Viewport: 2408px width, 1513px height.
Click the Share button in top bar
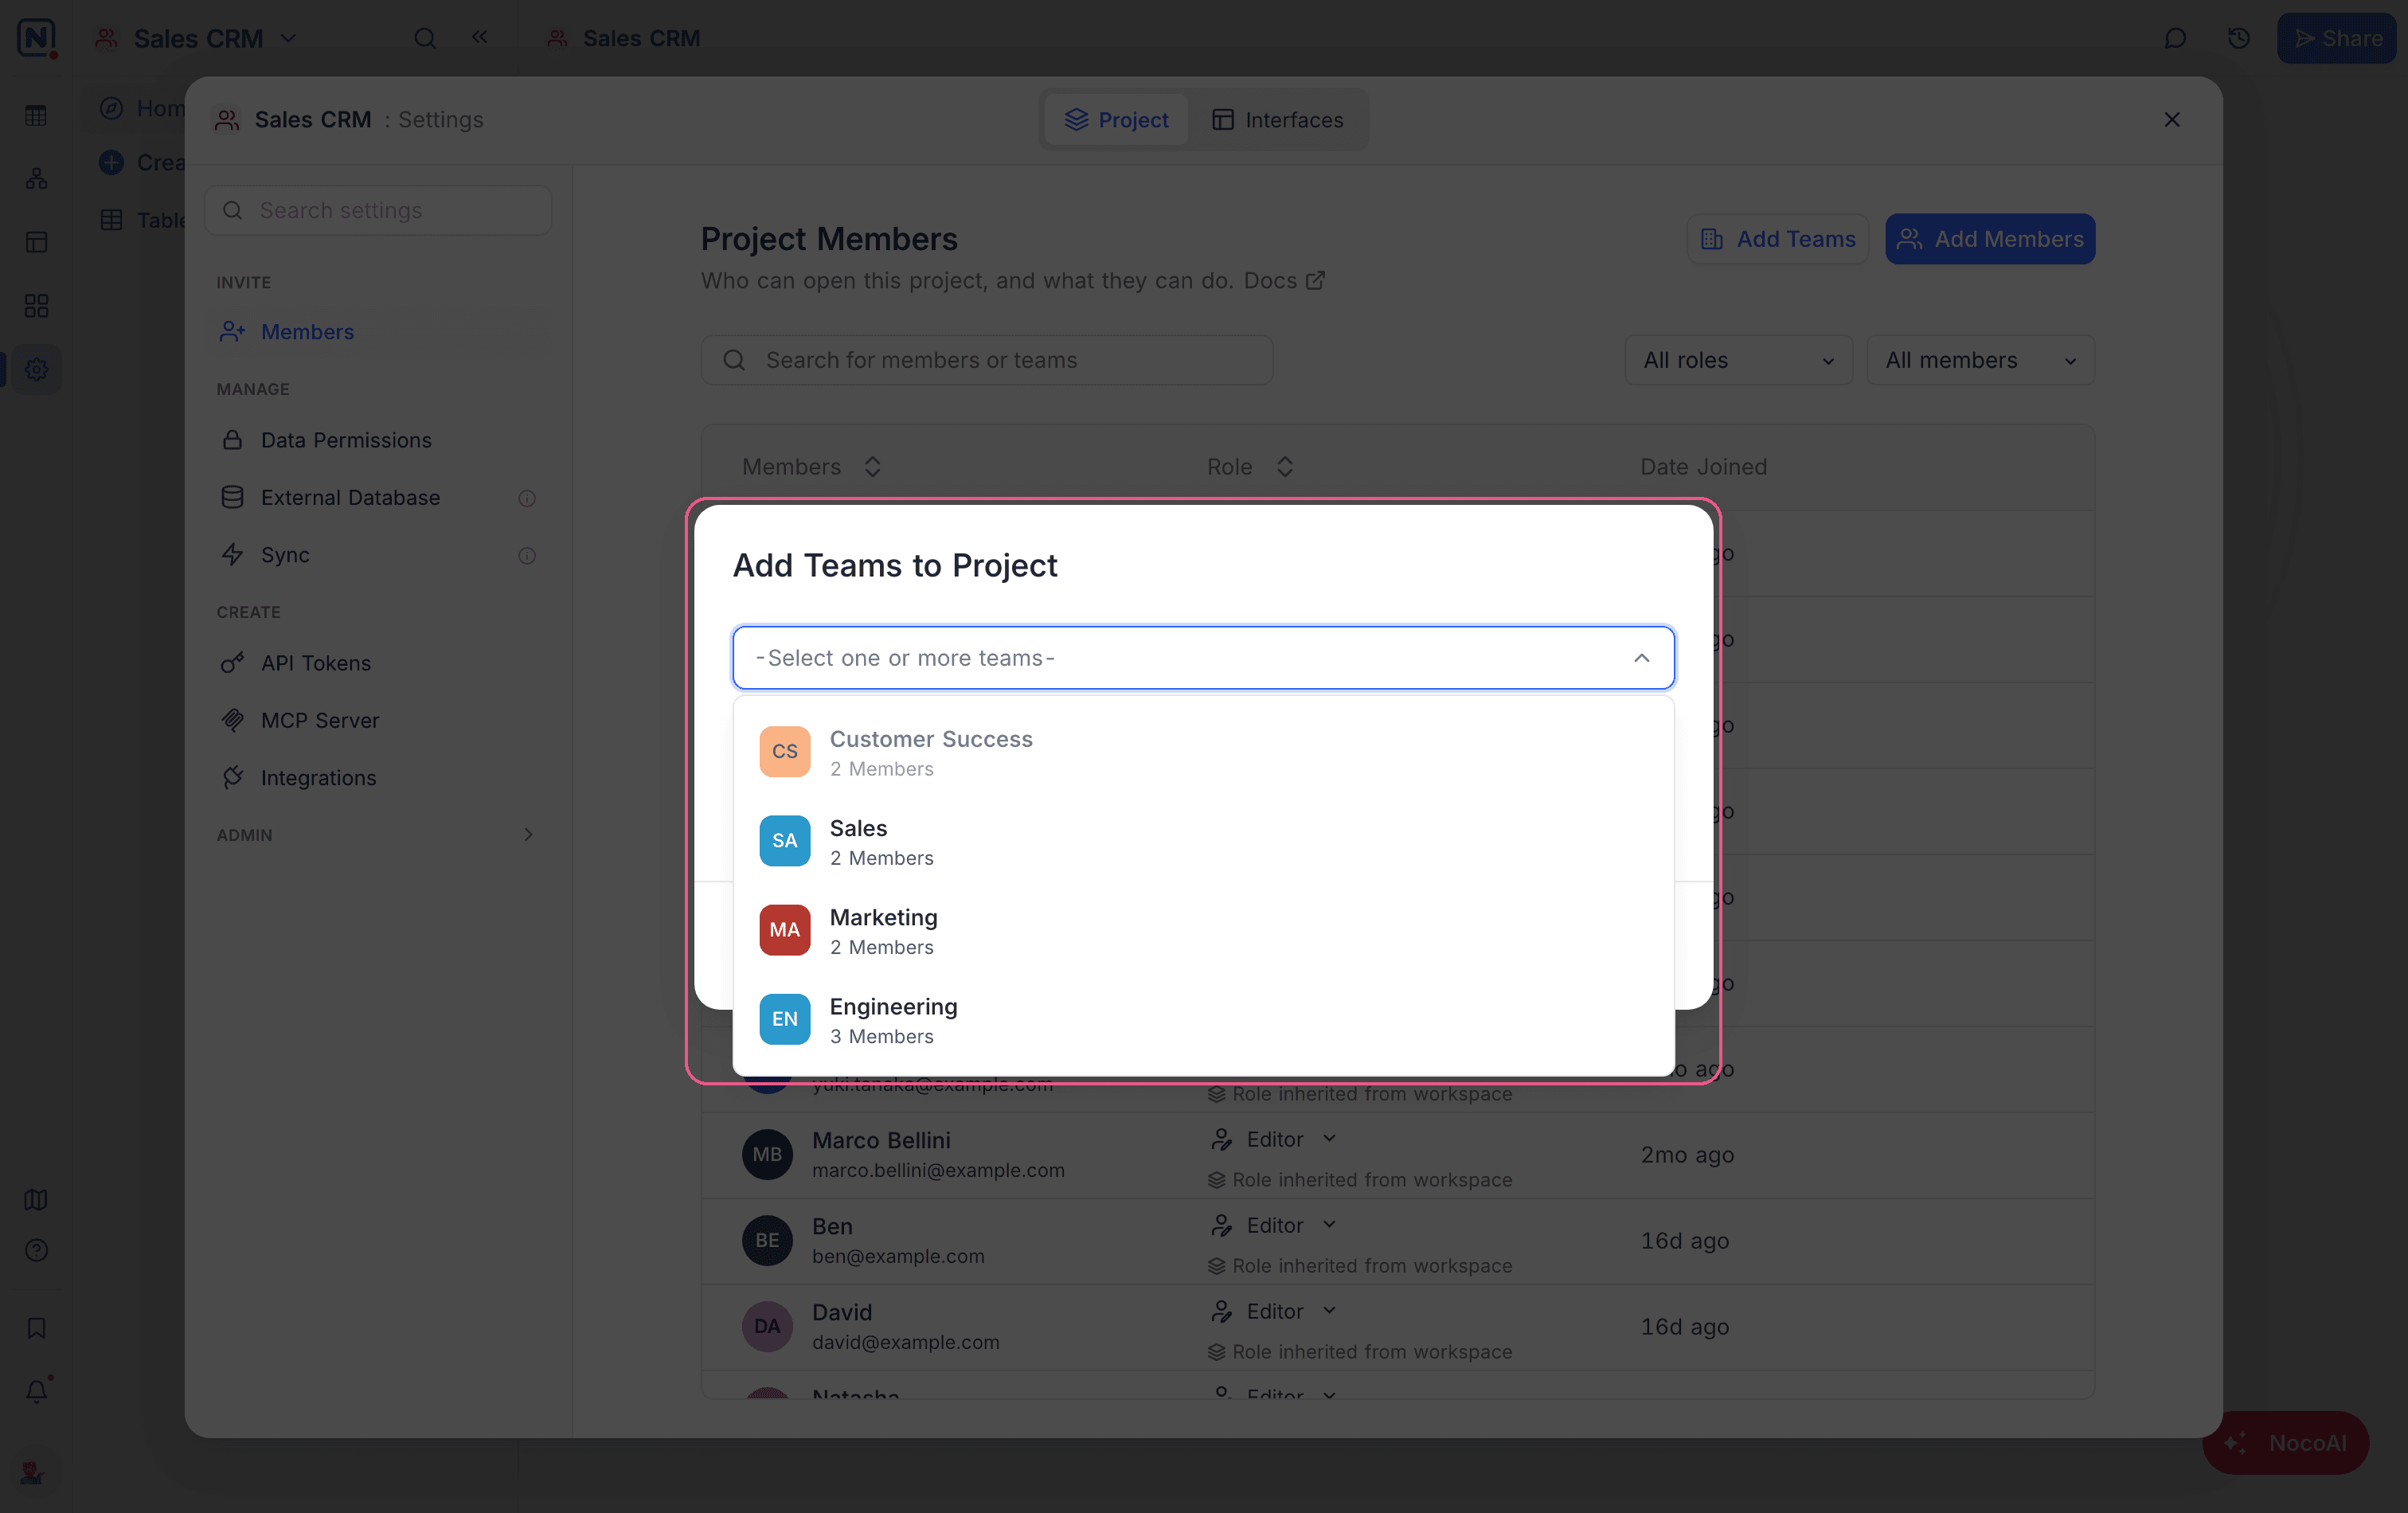2336,38
